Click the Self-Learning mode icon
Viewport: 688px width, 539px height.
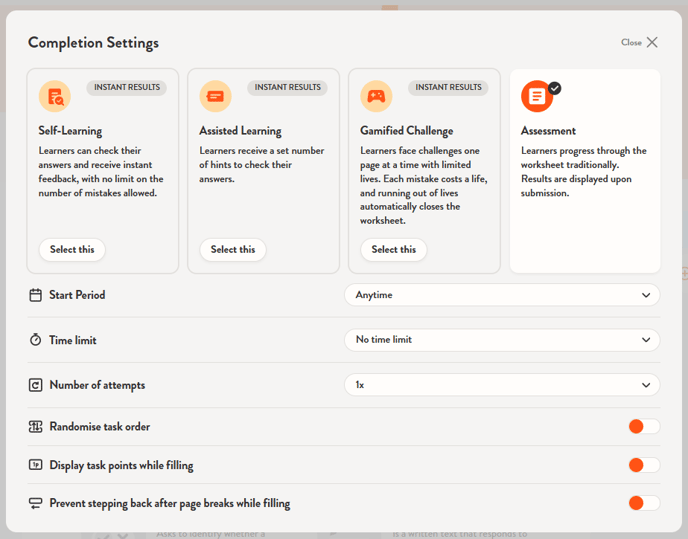(54, 96)
